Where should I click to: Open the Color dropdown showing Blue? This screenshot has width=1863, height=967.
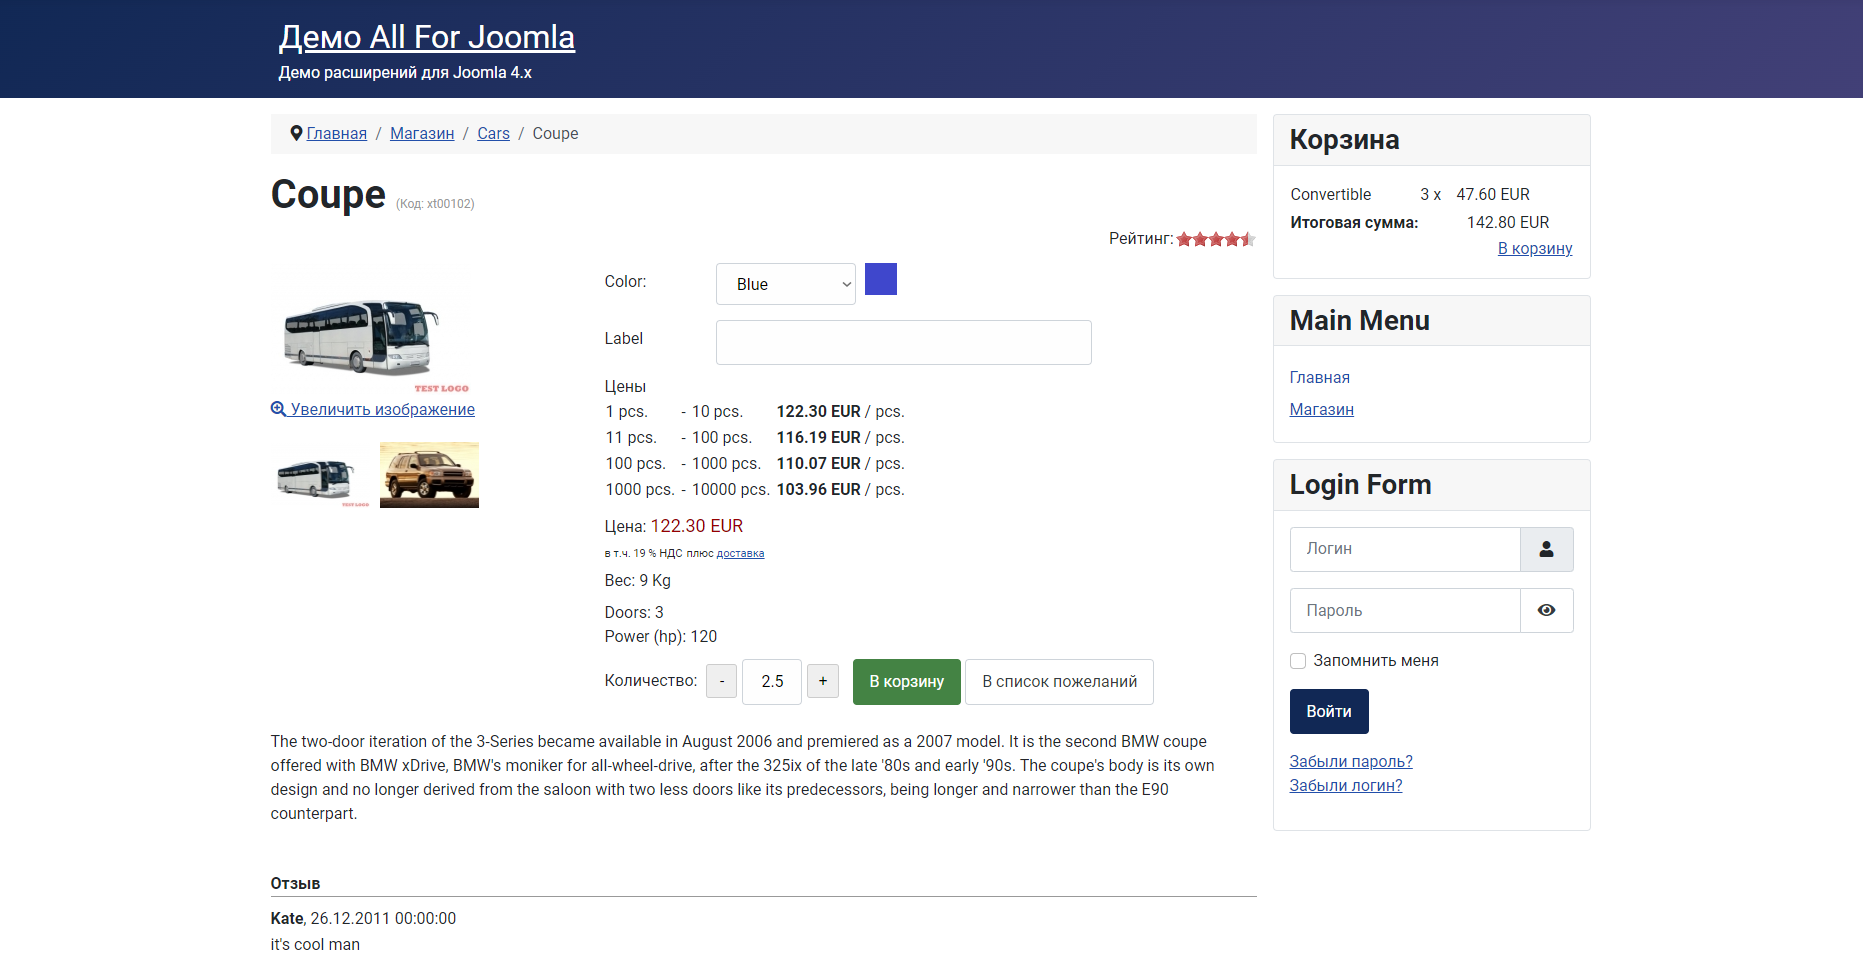click(786, 284)
